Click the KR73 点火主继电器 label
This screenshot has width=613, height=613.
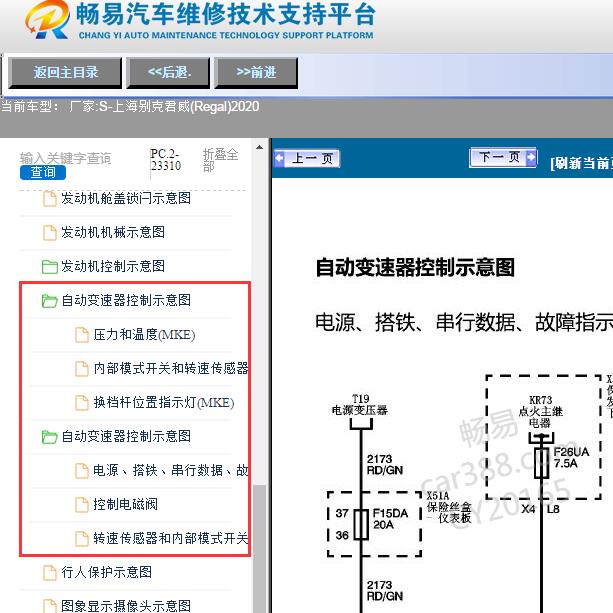540,411
